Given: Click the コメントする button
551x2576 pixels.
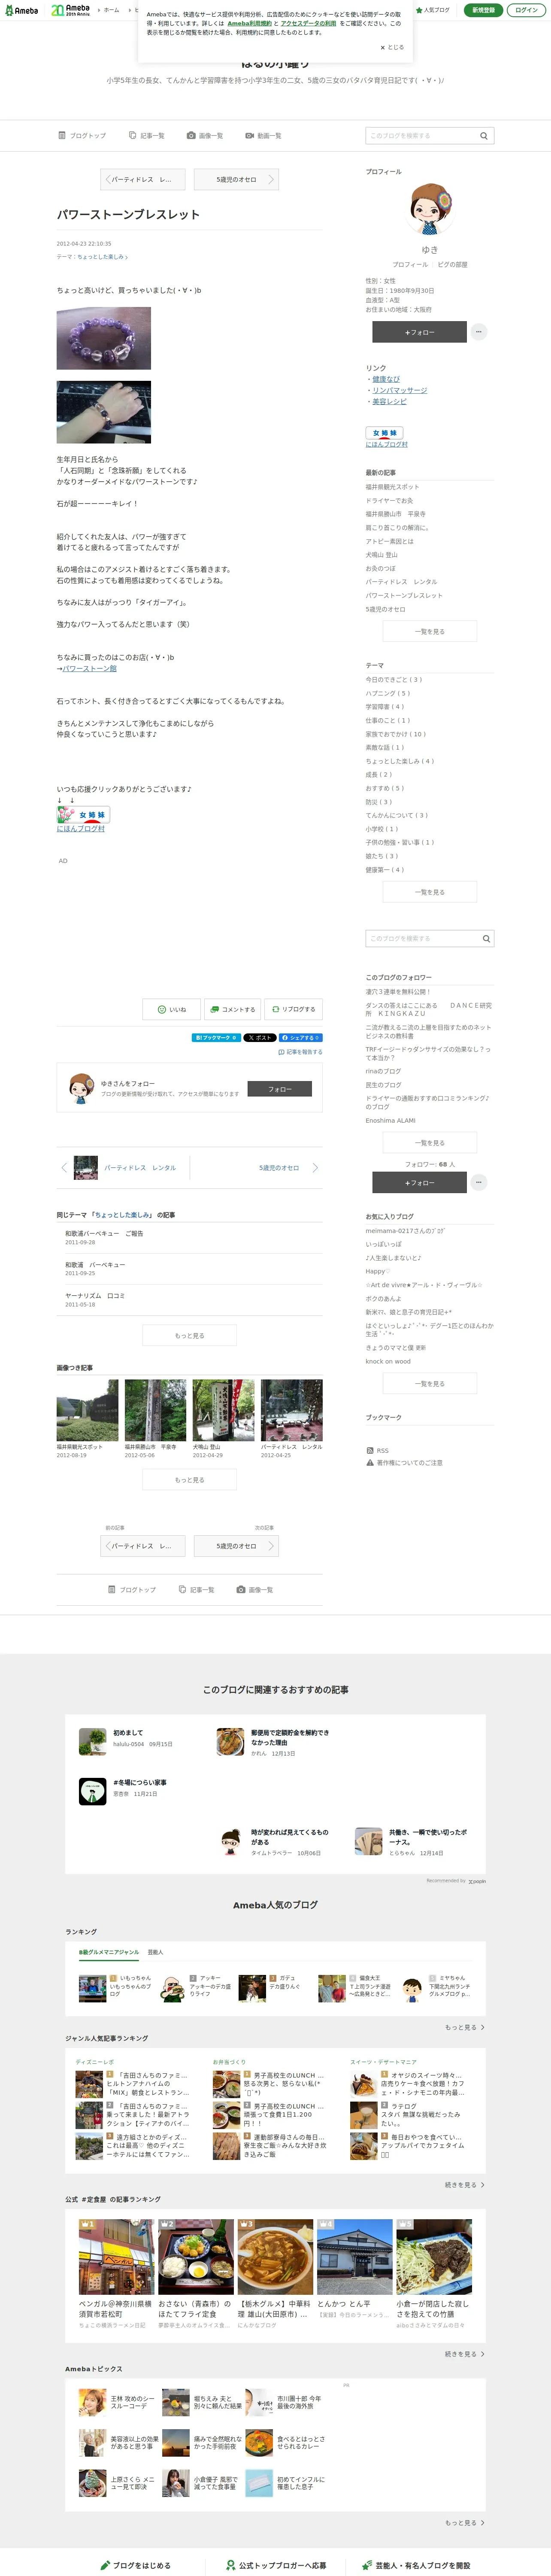Looking at the screenshot, I should (x=232, y=1010).
